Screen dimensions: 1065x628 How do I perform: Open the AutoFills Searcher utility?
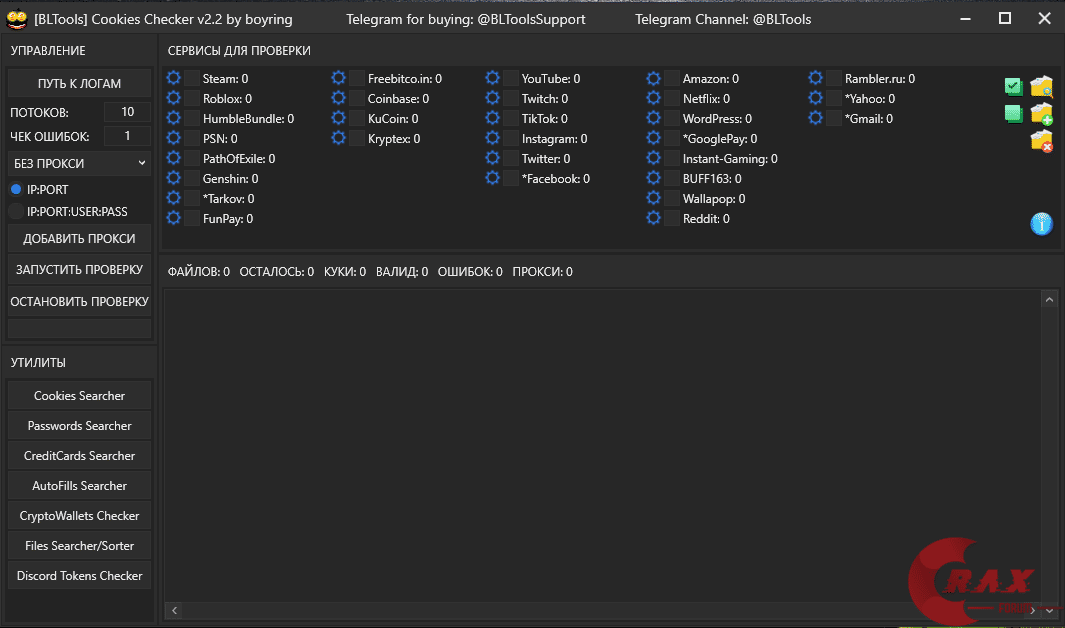[x=79, y=485]
